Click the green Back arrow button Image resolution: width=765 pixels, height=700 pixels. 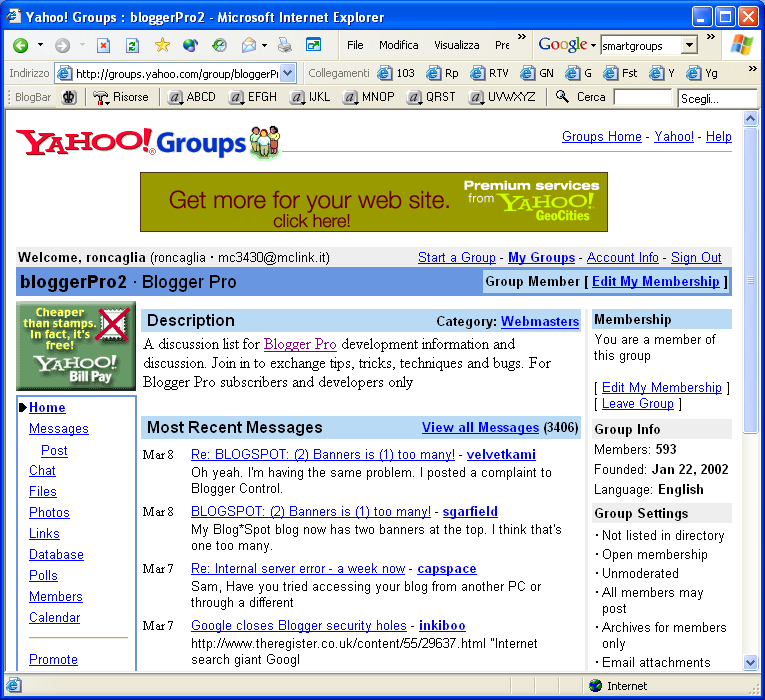pos(20,45)
